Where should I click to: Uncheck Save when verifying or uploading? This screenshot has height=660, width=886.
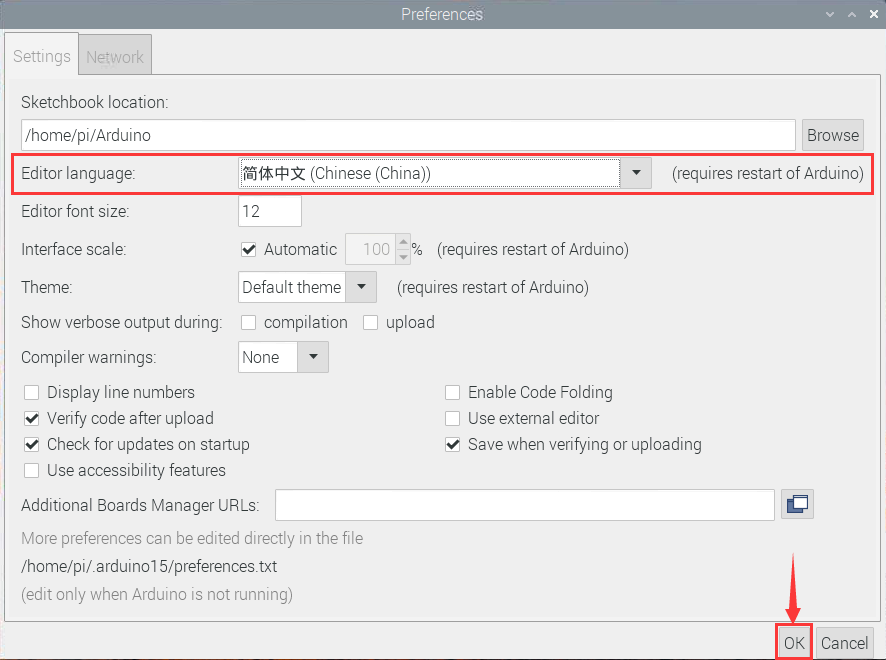coord(453,445)
